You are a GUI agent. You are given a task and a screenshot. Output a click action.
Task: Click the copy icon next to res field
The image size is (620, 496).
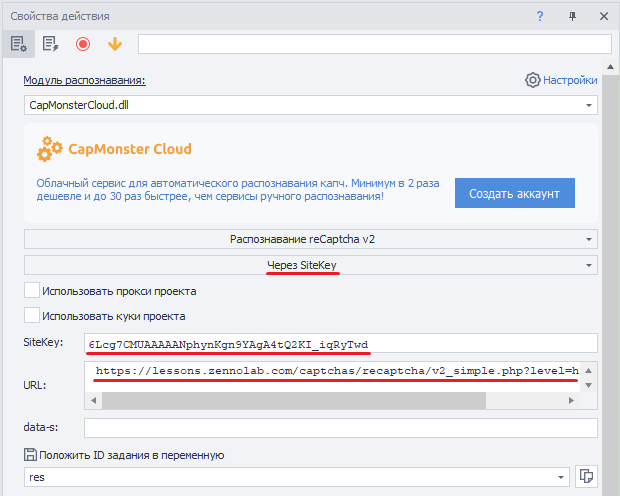[x=588, y=476]
